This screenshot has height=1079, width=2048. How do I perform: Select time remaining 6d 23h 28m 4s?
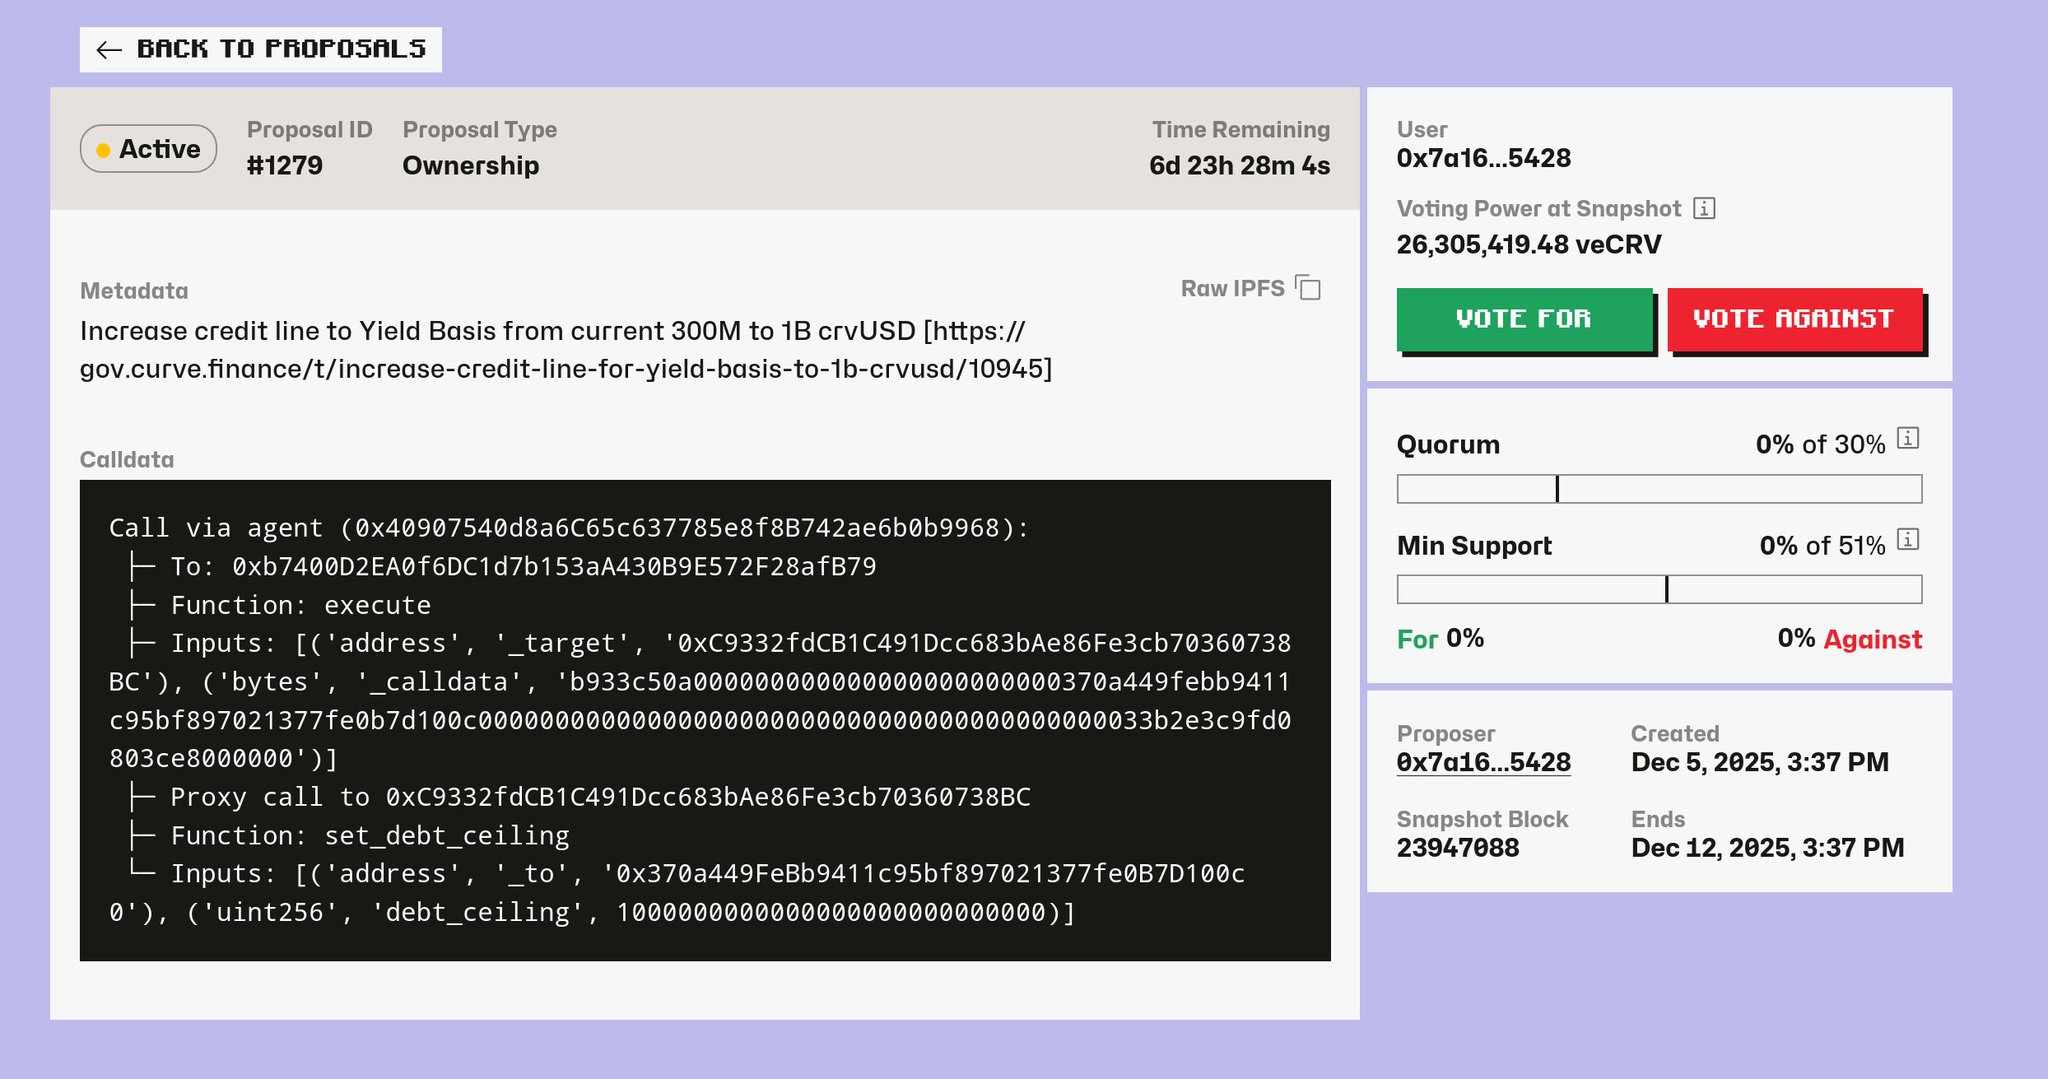pyautogui.click(x=1239, y=165)
